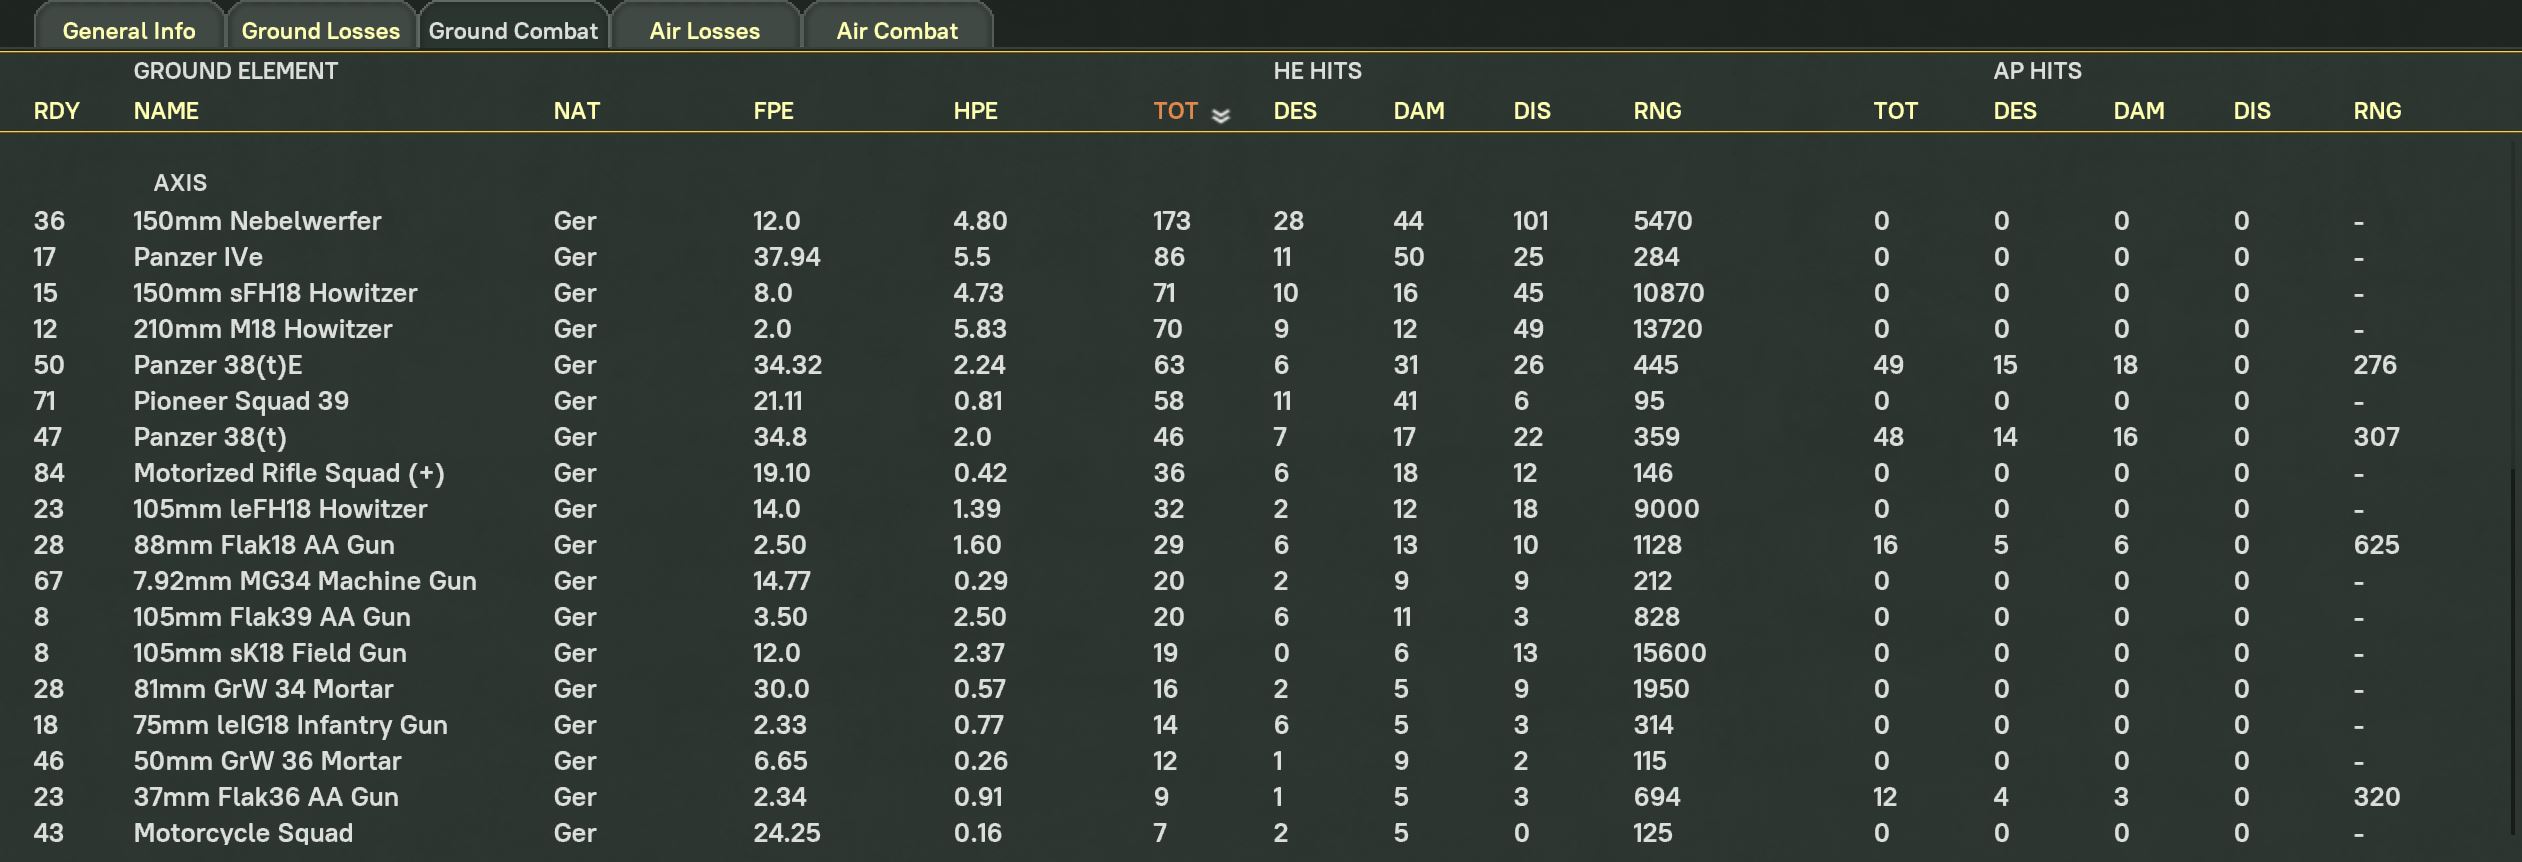Image resolution: width=2522 pixels, height=862 pixels.
Task: Select the Panzer 38(t)E row
Action: [1260, 365]
